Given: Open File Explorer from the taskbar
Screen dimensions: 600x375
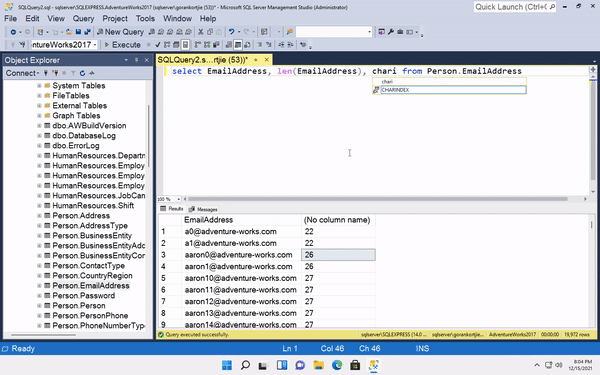Looking at the screenshot, I should [318, 365].
